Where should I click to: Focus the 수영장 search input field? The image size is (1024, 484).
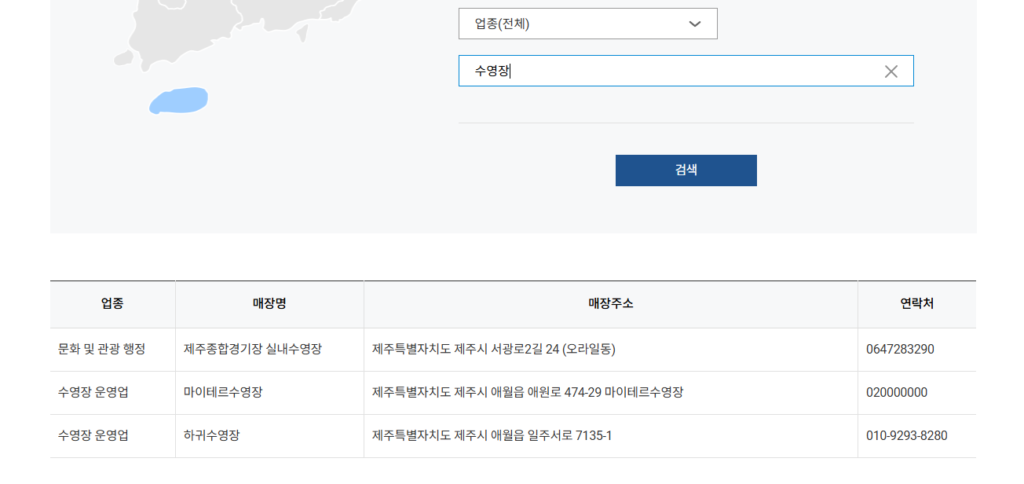pos(686,71)
